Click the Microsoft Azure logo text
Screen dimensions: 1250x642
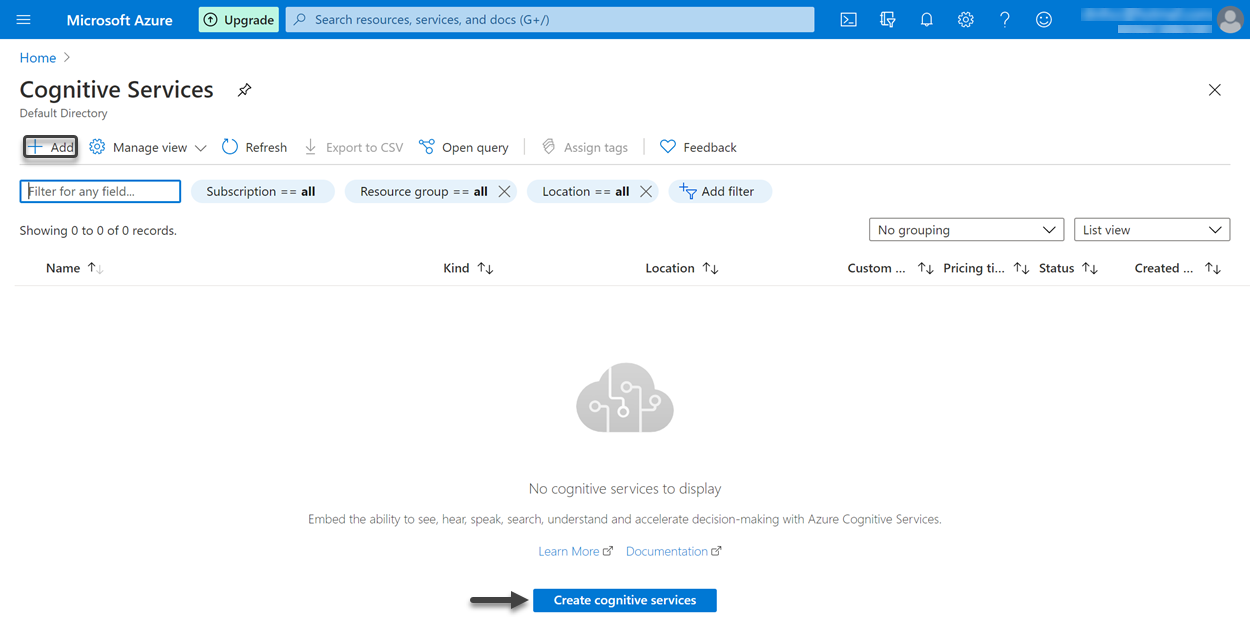119,20
